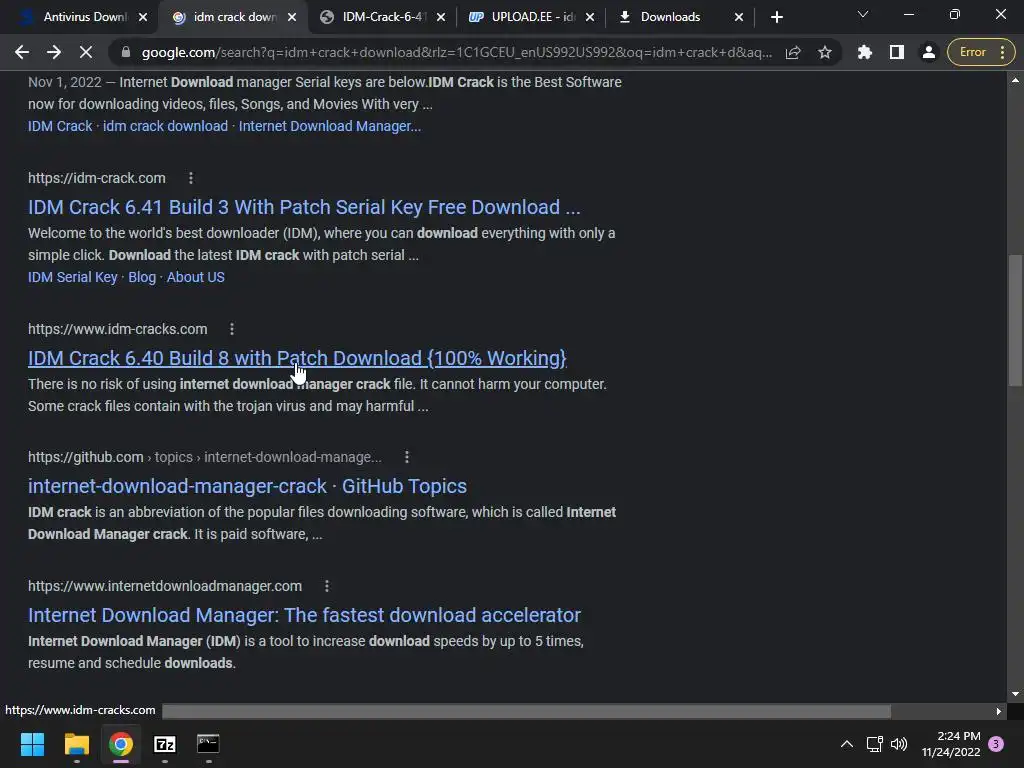
Task: Open more options for github.com result
Action: pyautogui.click(x=407, y=457)
